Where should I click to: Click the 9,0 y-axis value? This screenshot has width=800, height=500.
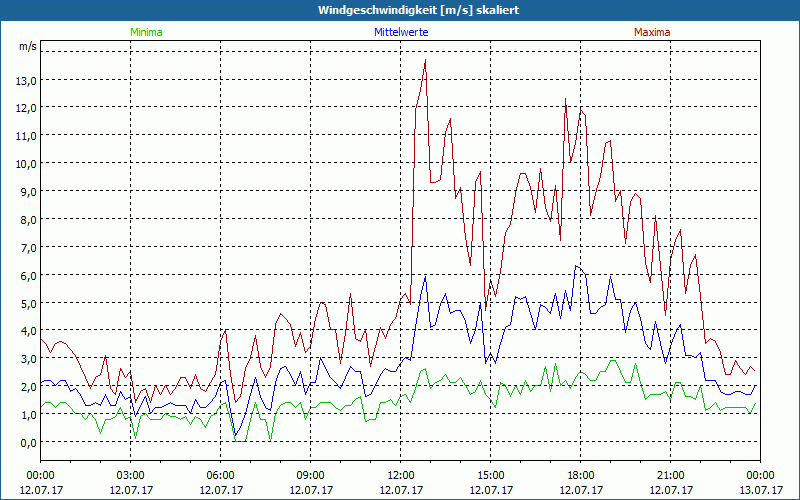[29, 192]
